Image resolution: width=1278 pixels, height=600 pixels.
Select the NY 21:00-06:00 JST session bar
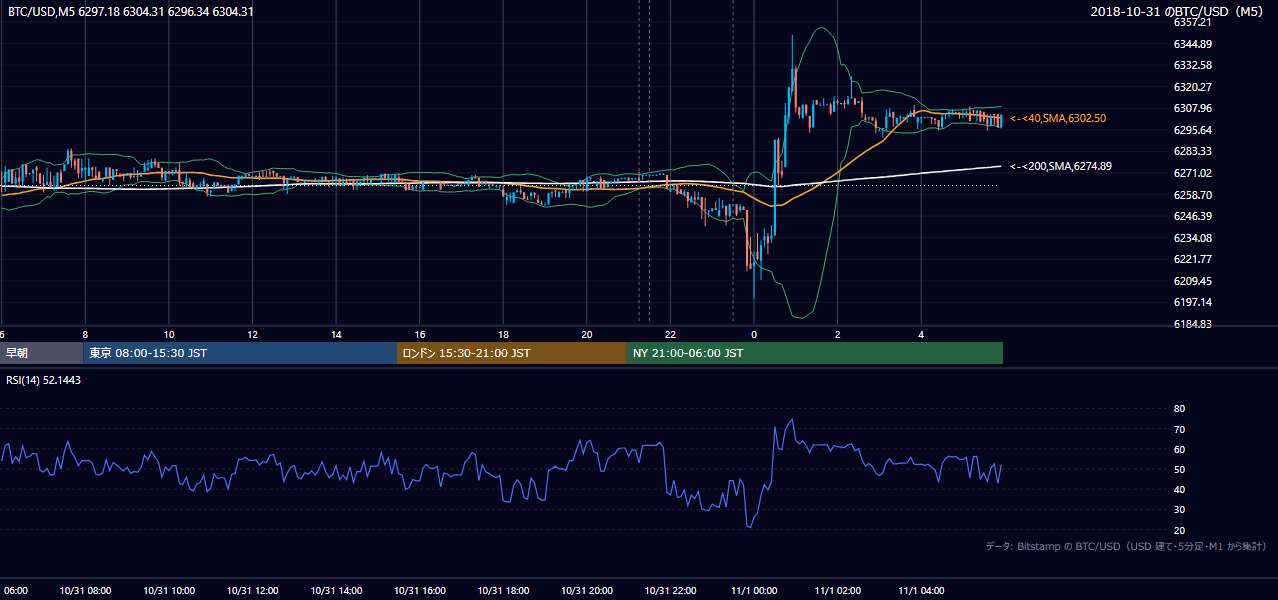(815, 353)
